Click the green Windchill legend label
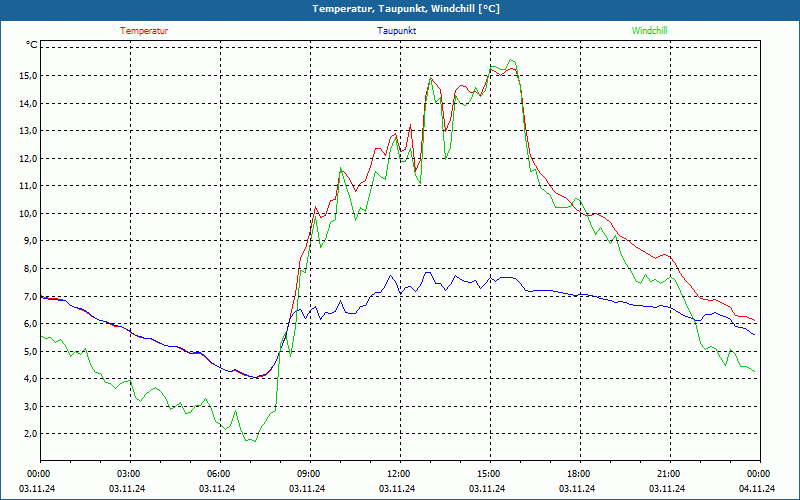 (x=649, y=31)
